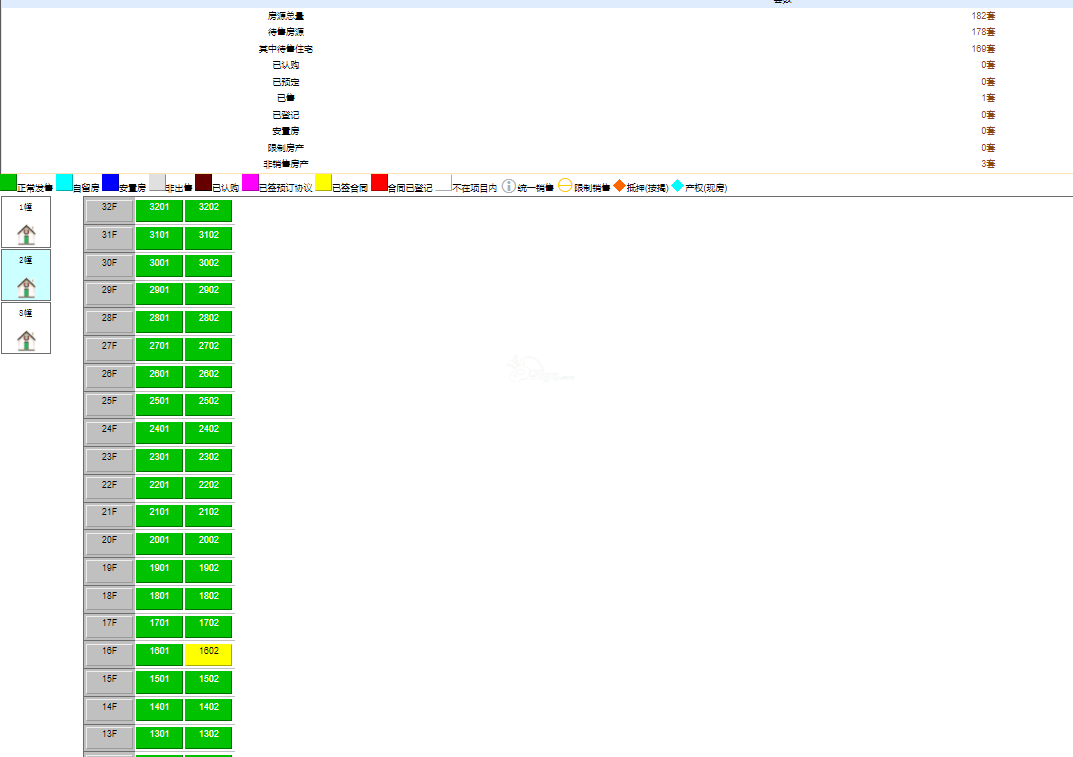
Task: Open unit 2701
Action: click(159, 349)
